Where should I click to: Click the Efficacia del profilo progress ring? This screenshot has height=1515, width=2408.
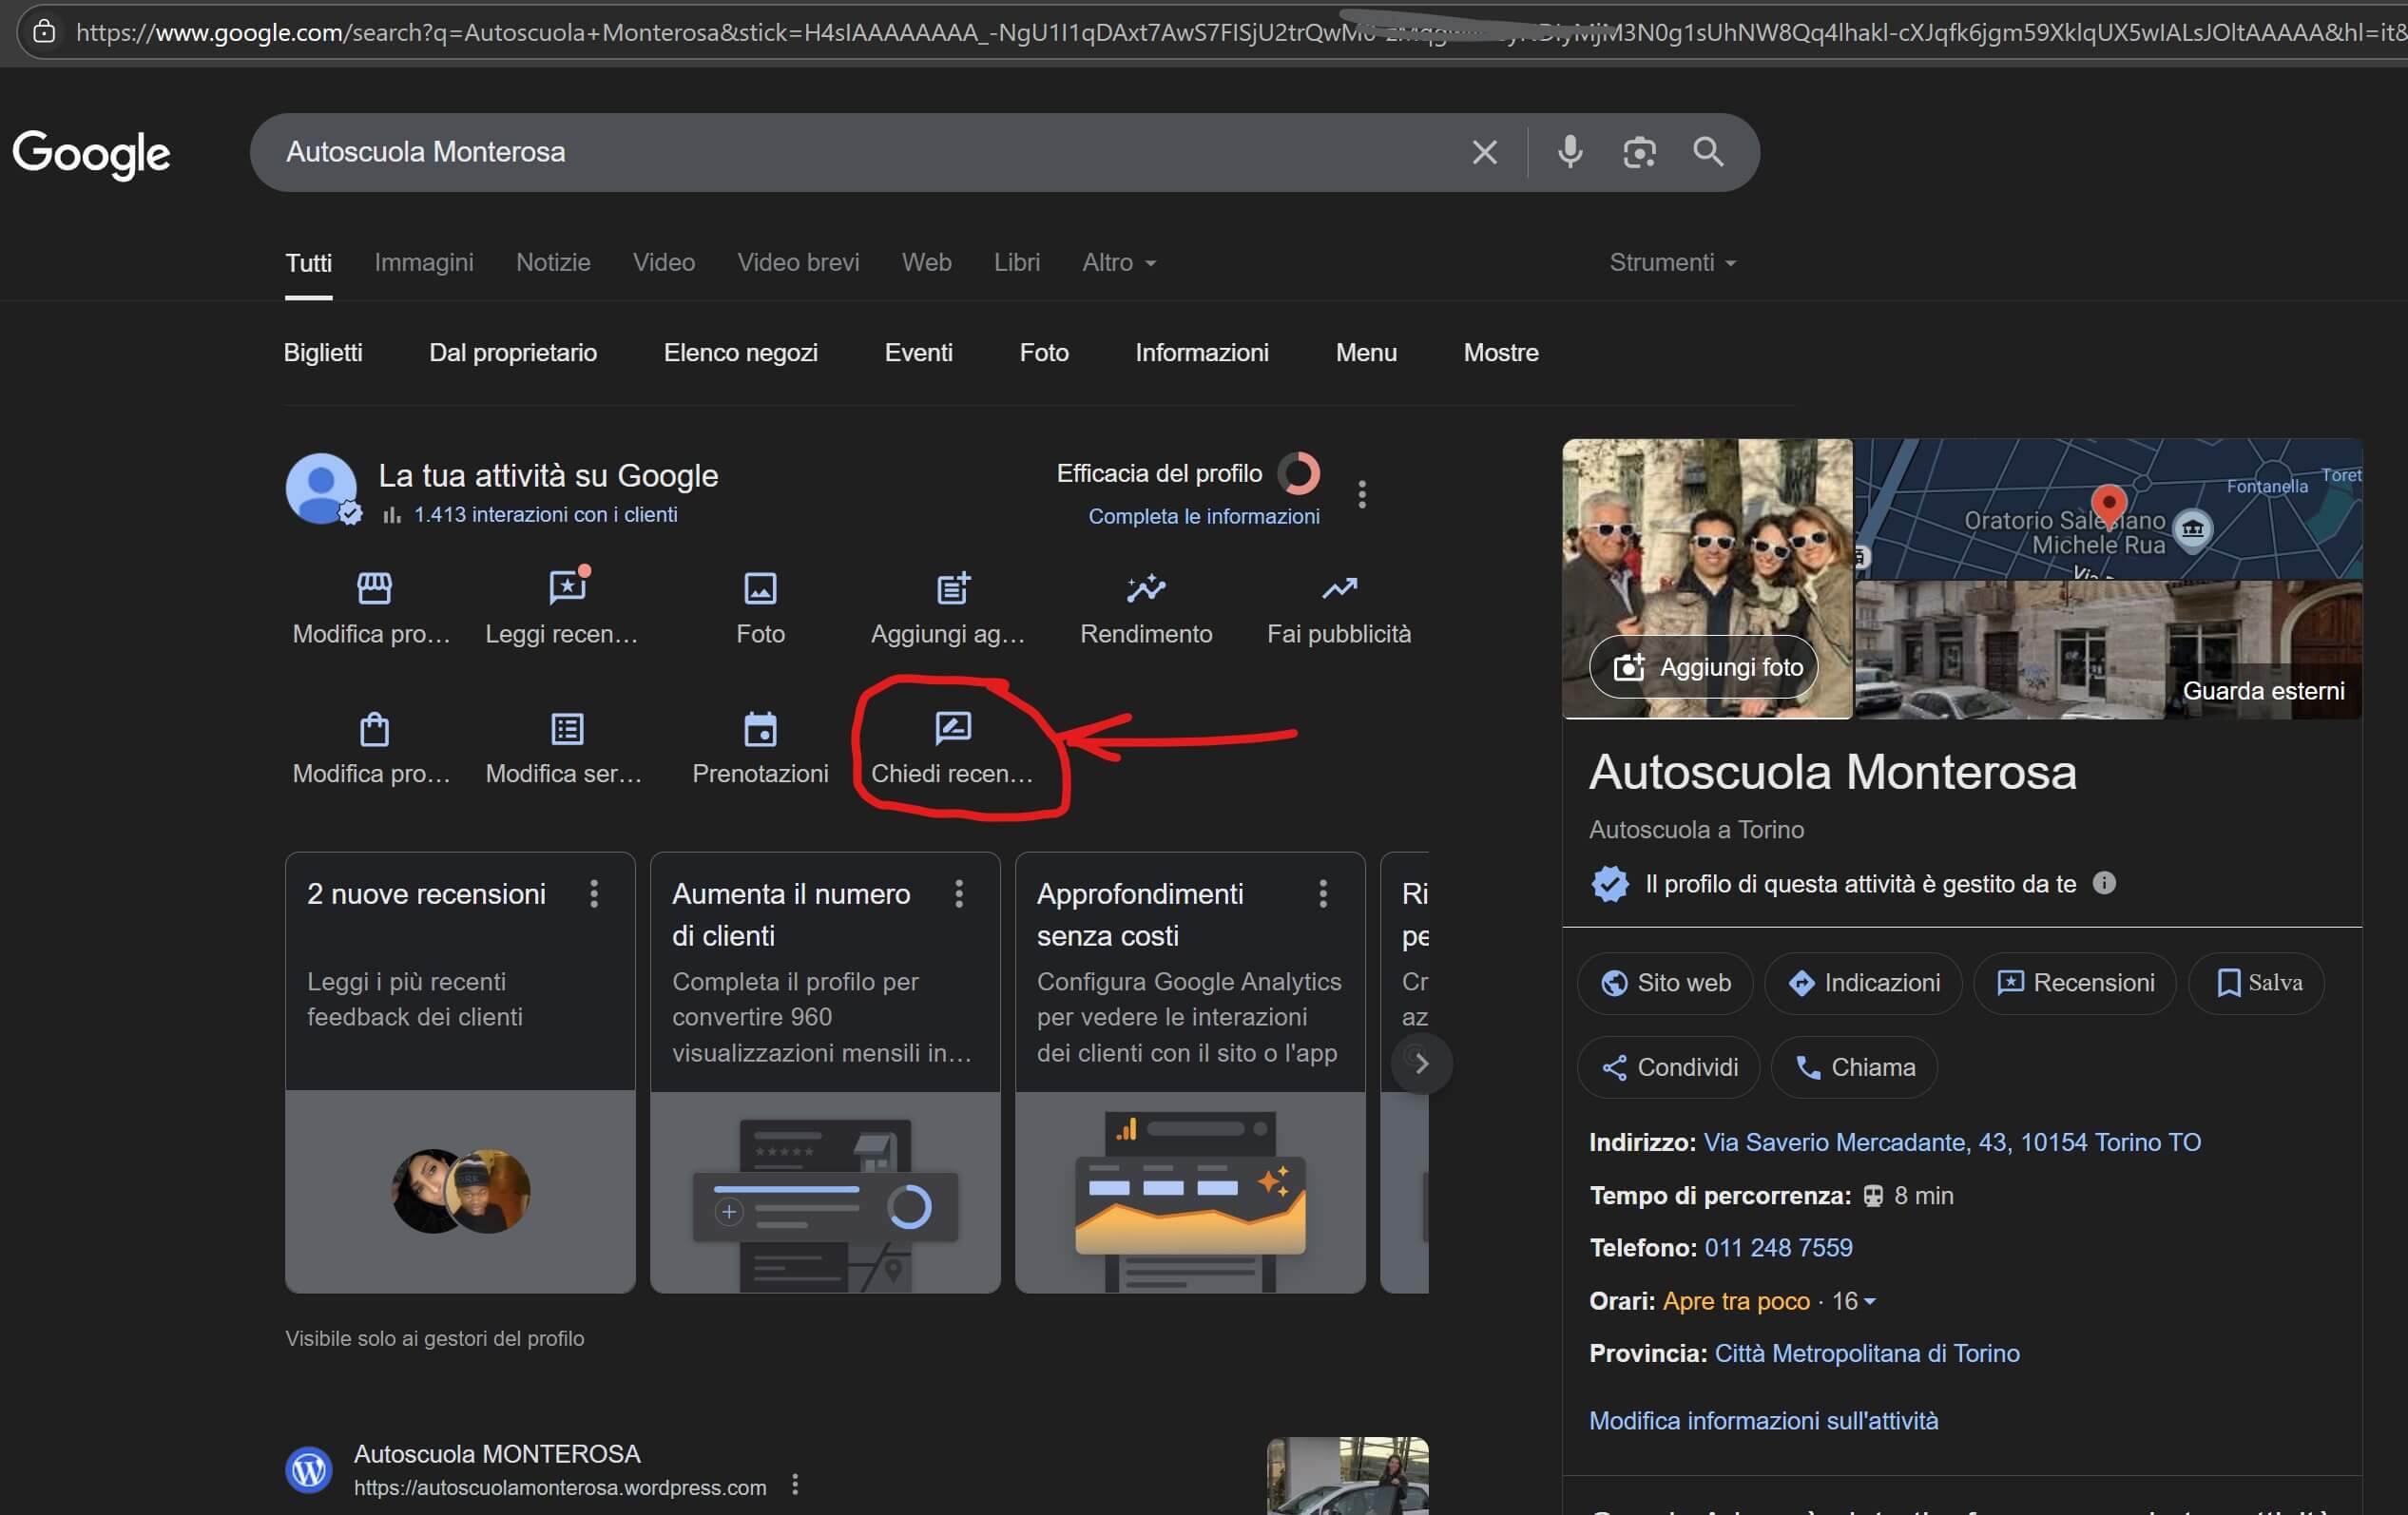click(x=1299, y=473)
